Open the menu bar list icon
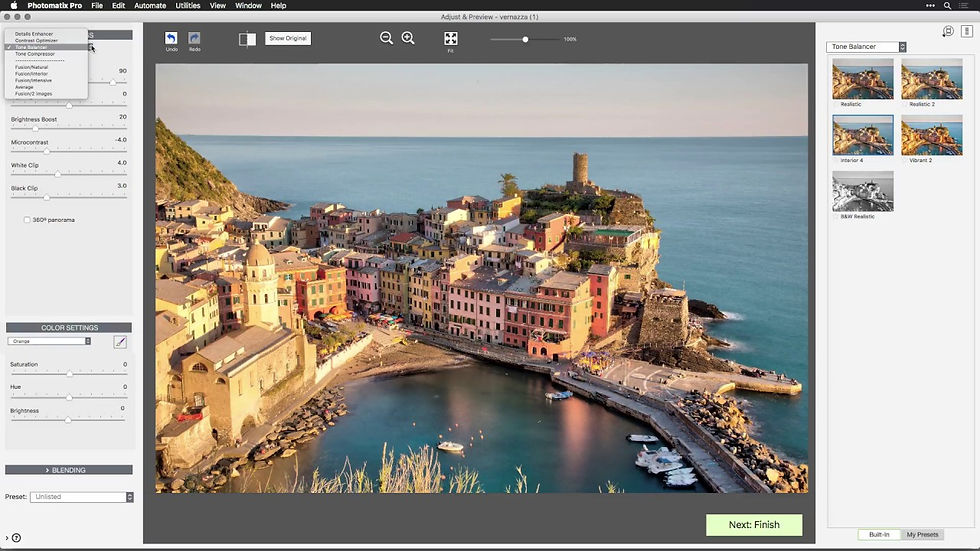The height and width of the screenshot is (551, 980). [x=964, y=5]
